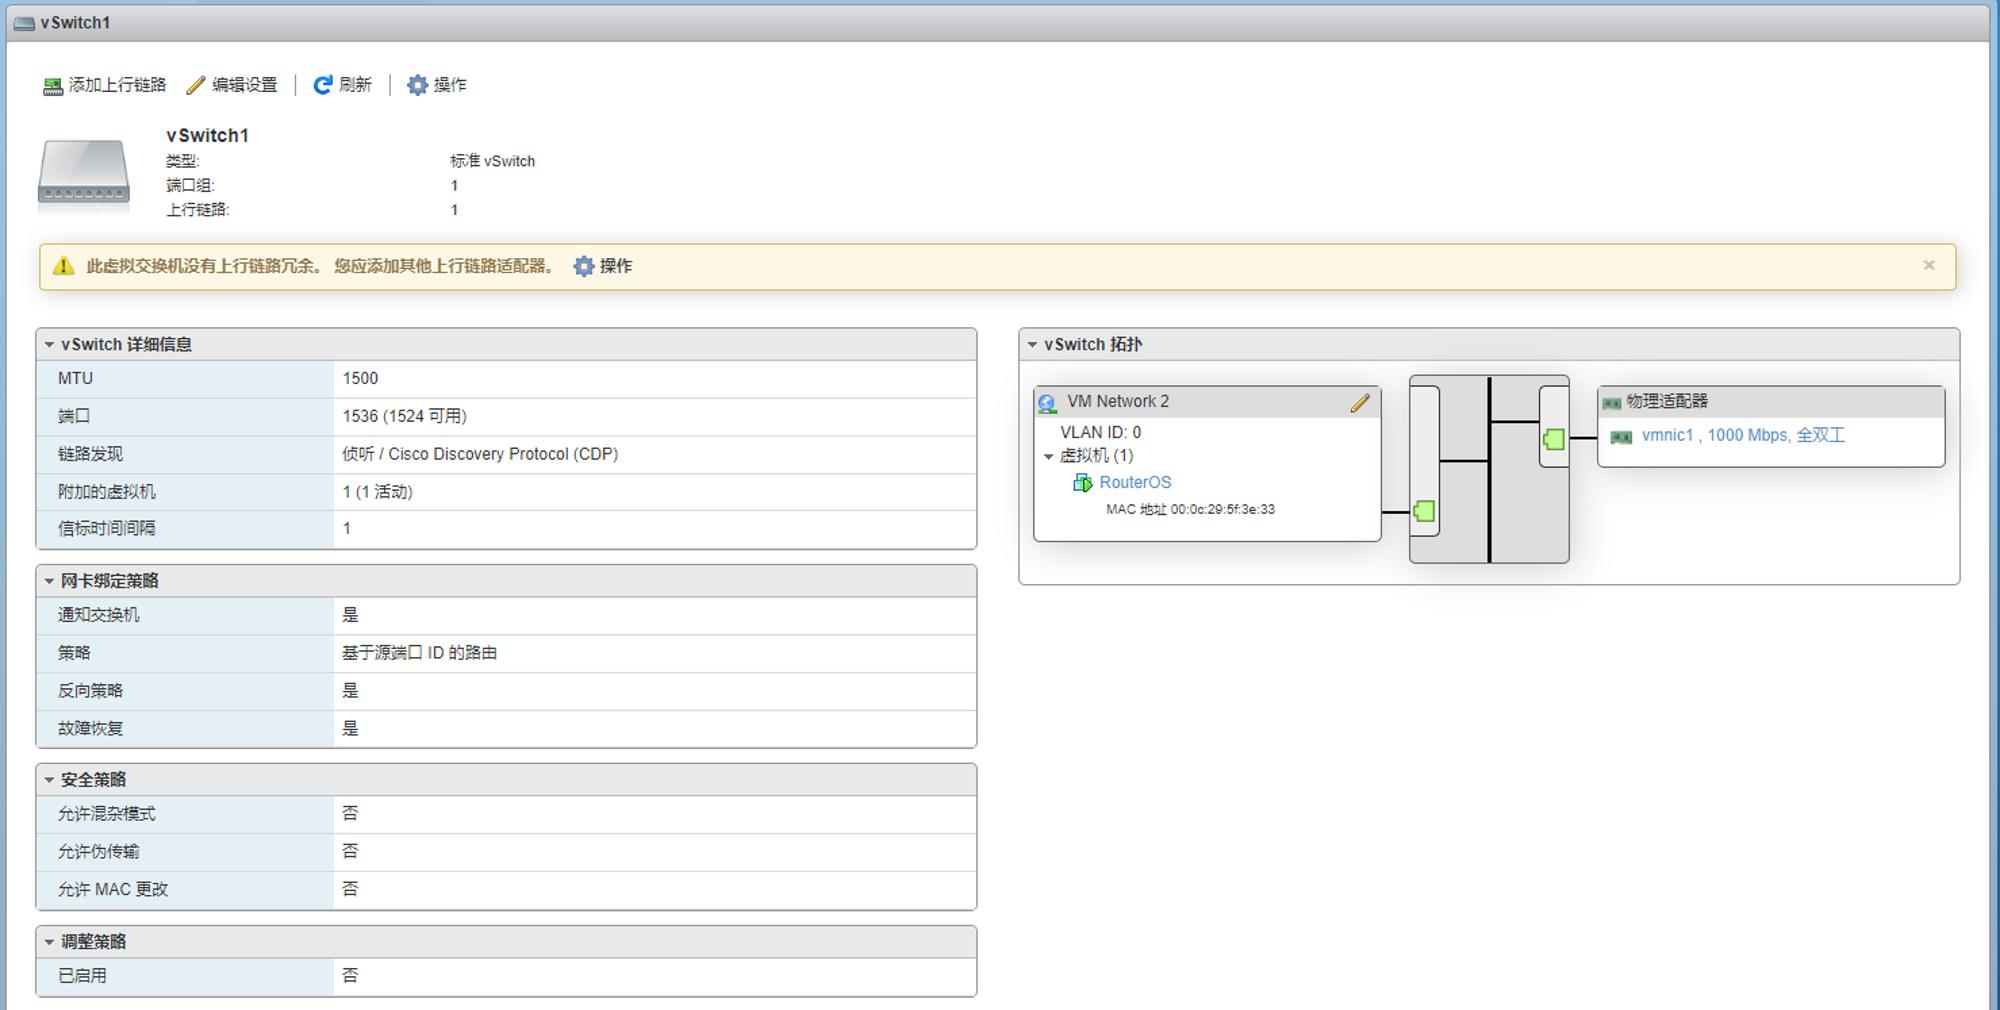Refresh the vSwitch view (刷新)

342,85
